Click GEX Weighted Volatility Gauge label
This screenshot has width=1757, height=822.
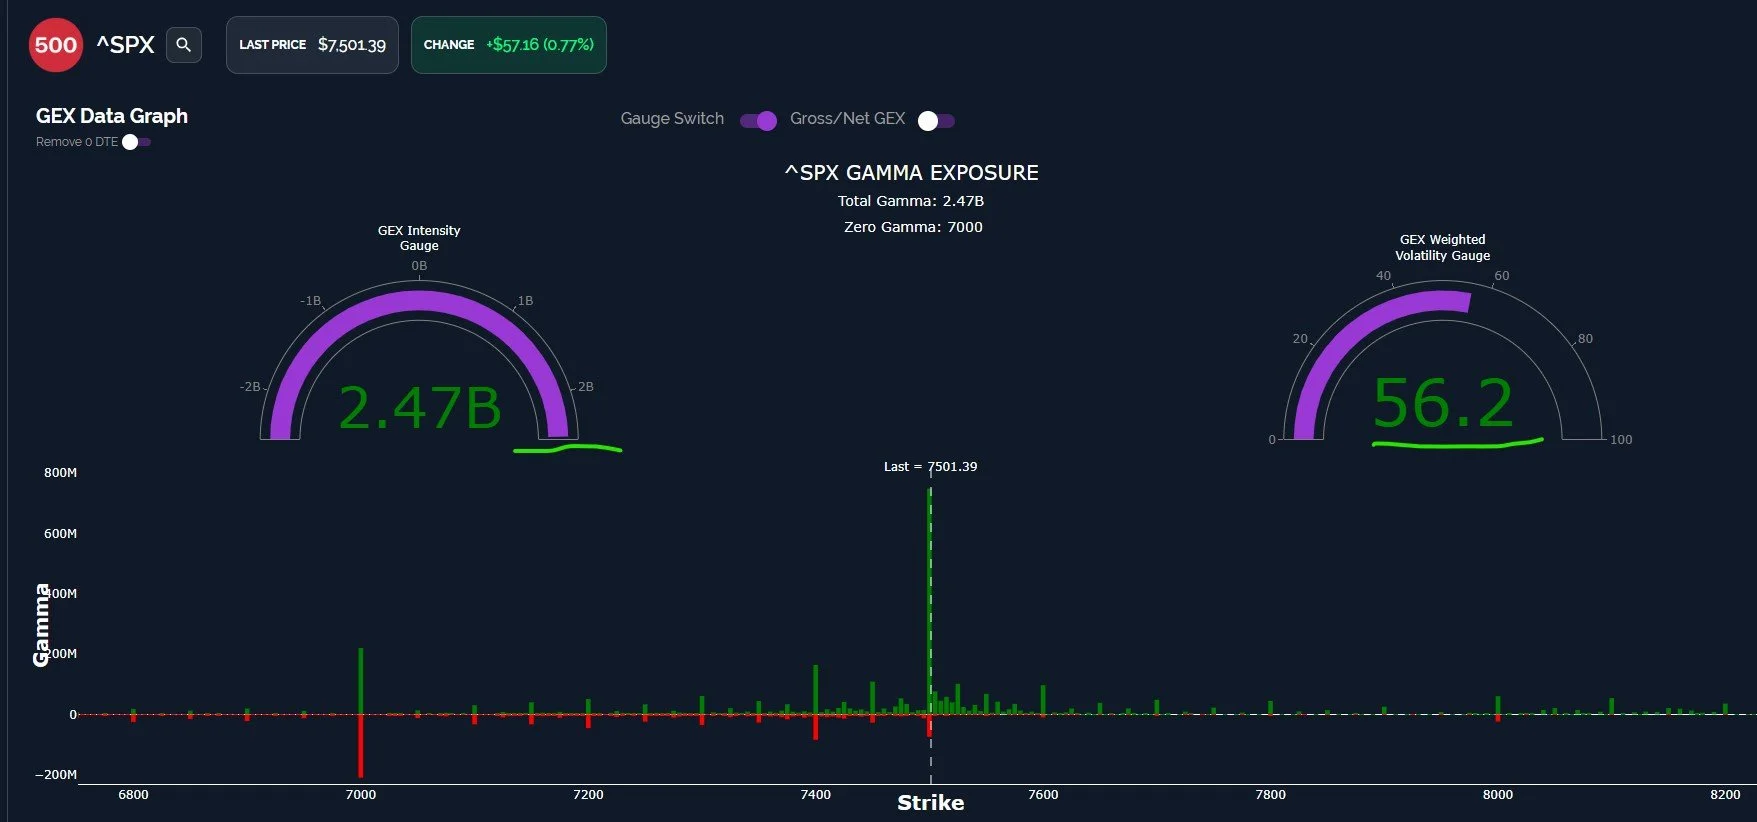click(1443, 247)
